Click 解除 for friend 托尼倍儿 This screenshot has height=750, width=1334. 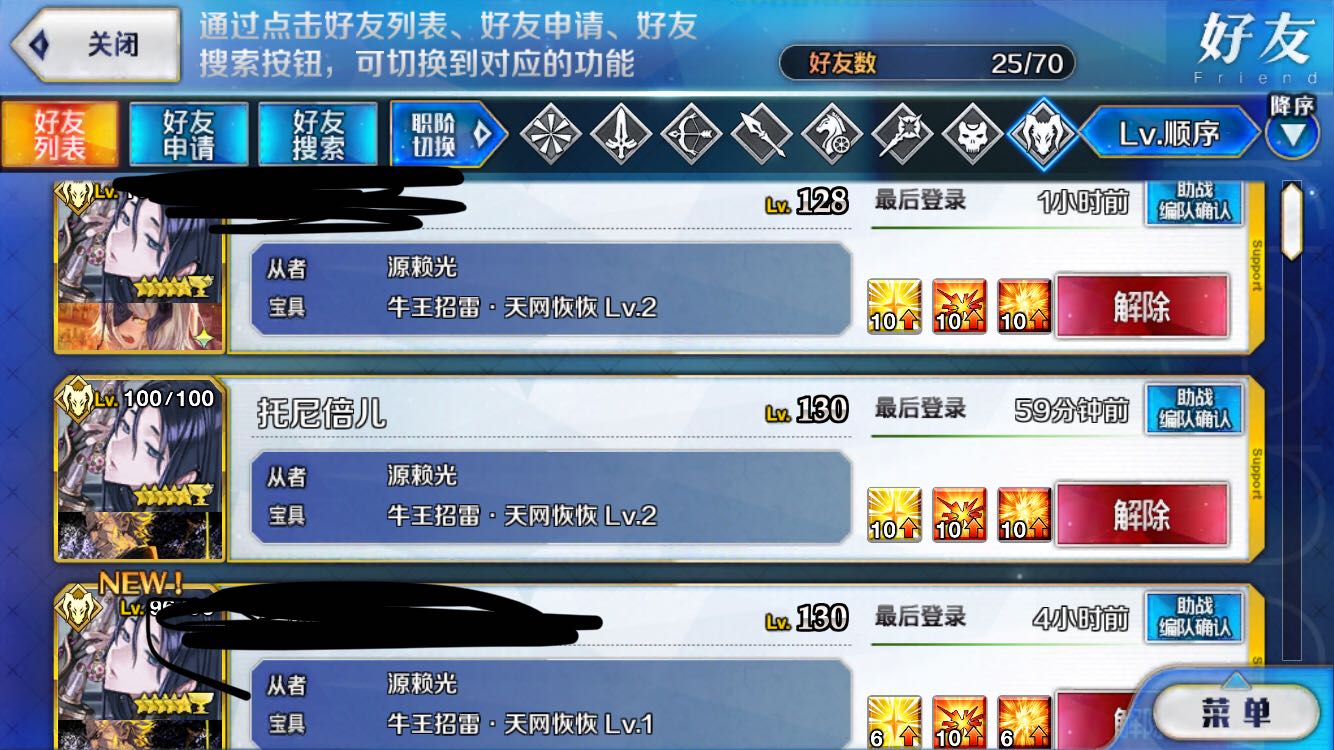tap(1142, 515)
